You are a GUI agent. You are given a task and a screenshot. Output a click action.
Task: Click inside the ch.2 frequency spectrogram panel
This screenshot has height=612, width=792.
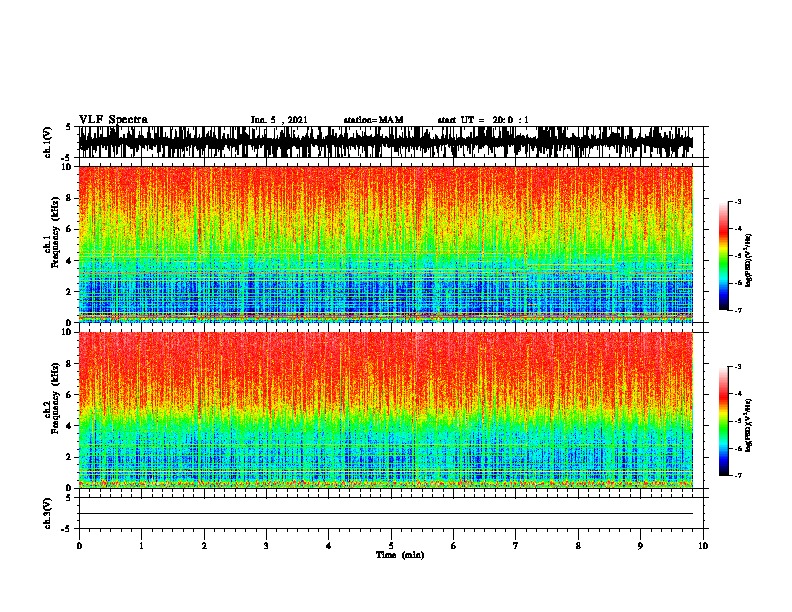[x=386, y=410]
